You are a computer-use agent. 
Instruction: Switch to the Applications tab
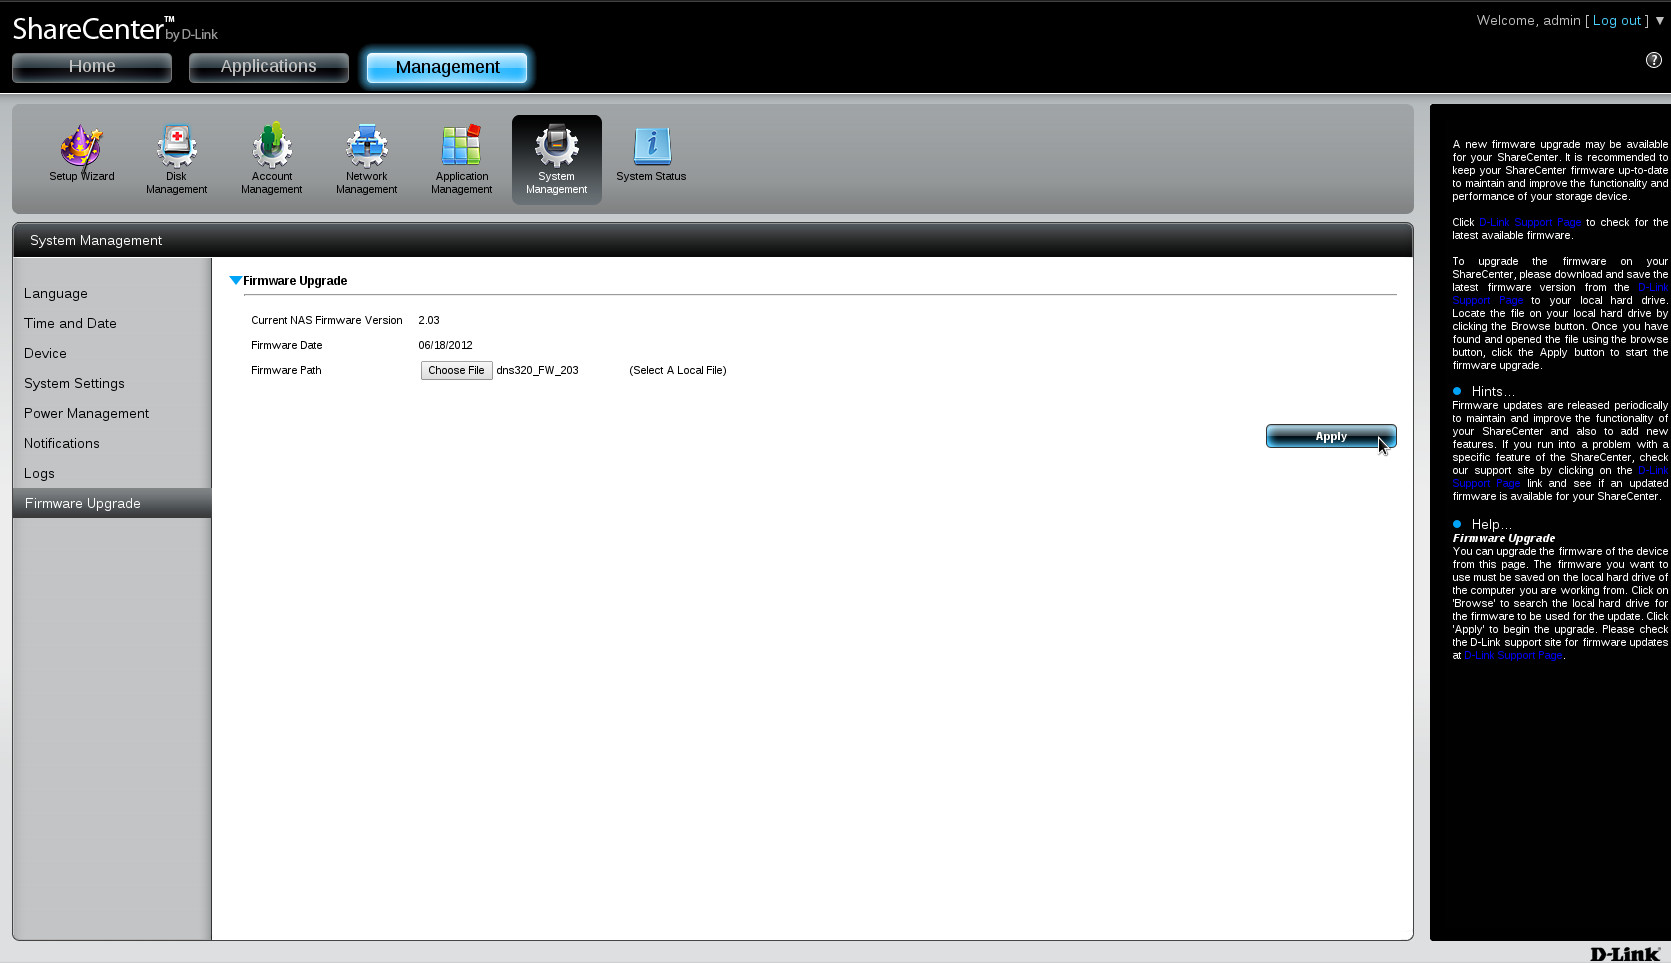tap(268, 67)
